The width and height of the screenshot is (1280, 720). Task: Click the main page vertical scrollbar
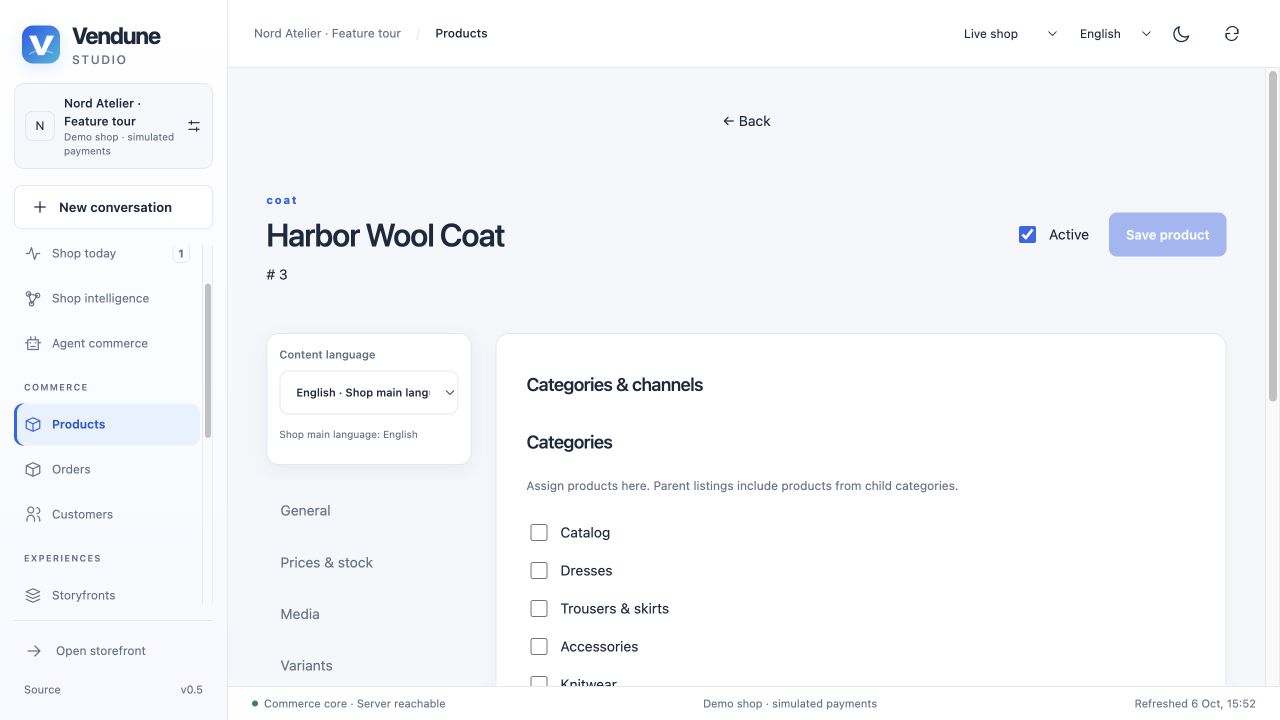(x=1273, y=236)
